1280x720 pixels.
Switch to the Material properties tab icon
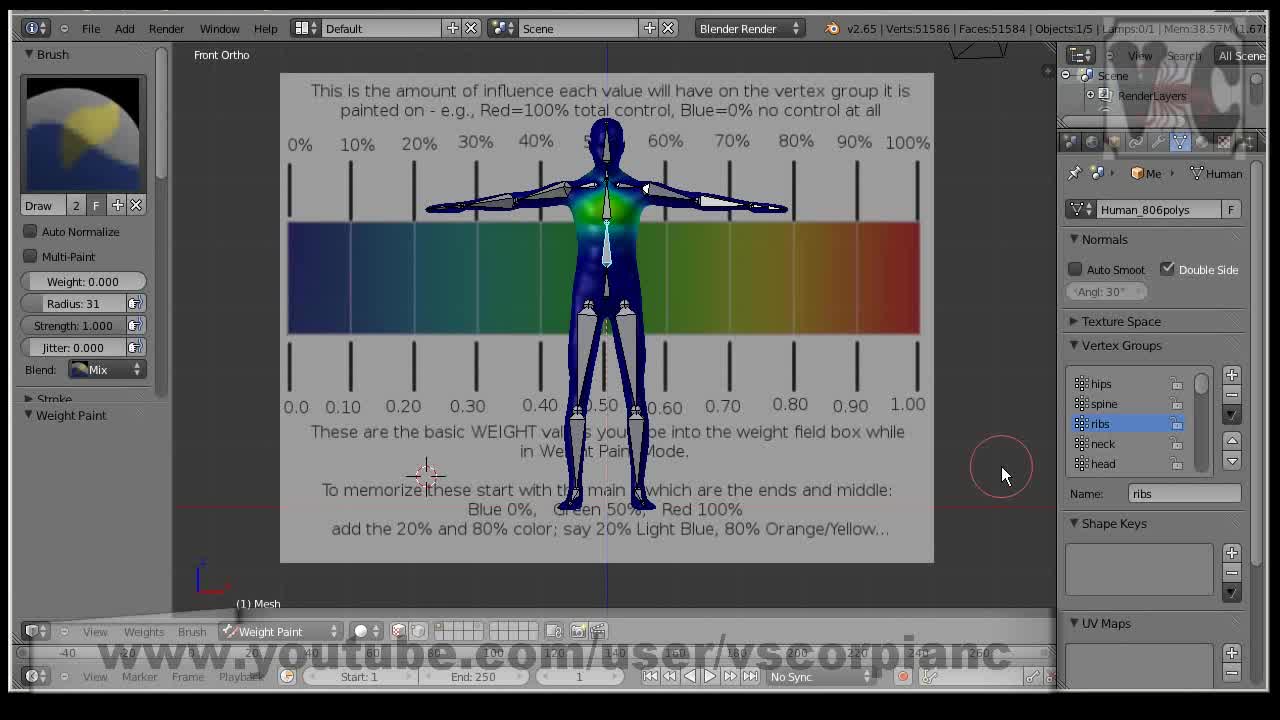tap(1202, 142)
